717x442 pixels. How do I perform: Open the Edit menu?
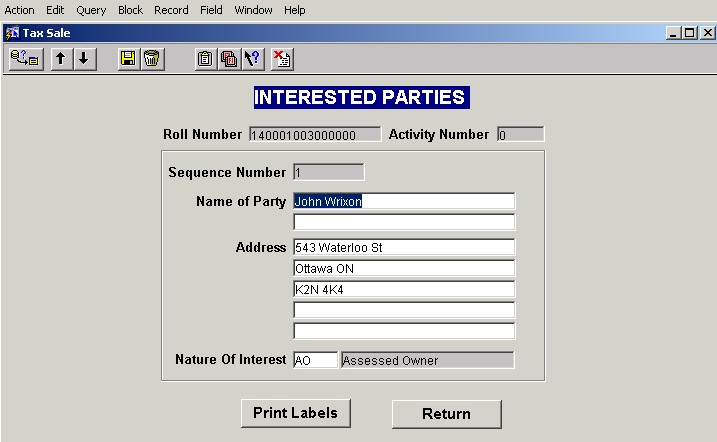55,10
